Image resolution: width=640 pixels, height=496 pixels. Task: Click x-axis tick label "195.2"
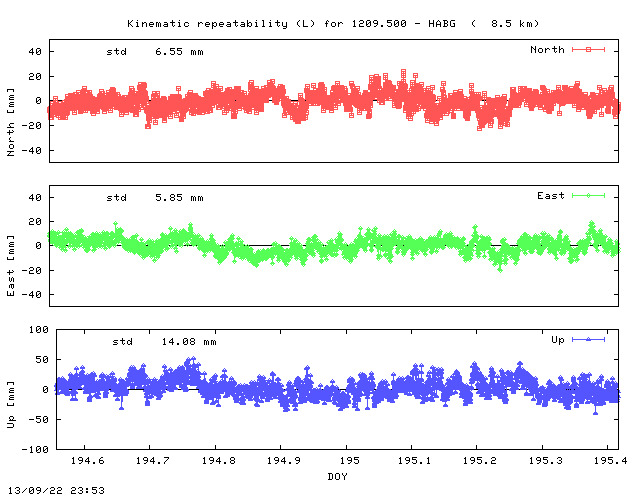[x=480, y=461]
